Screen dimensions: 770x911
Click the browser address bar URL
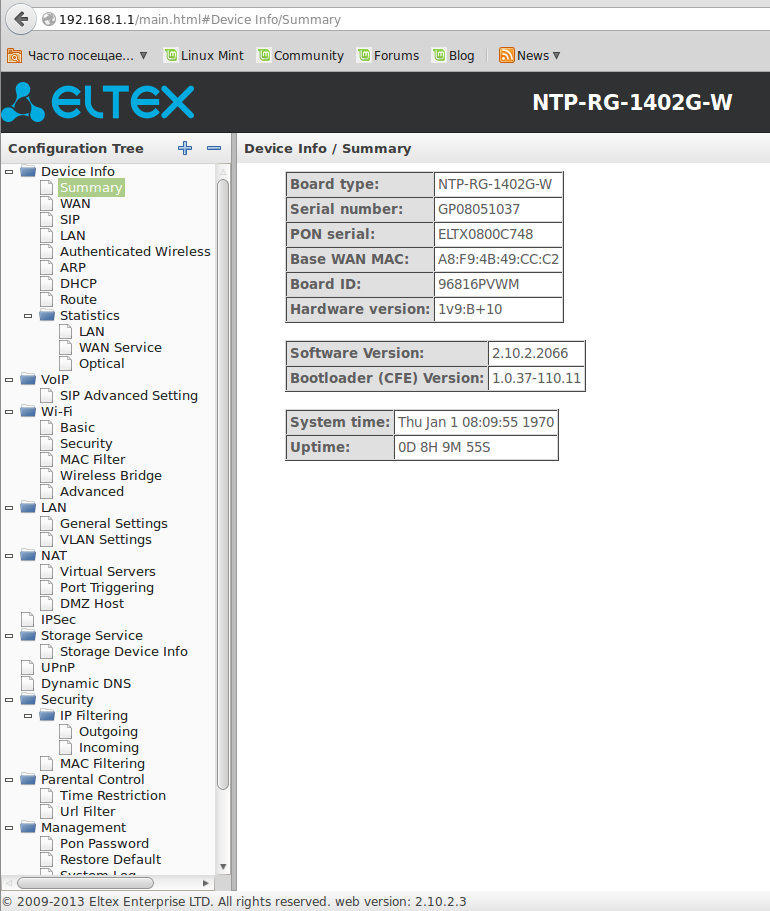pos(200,19)
